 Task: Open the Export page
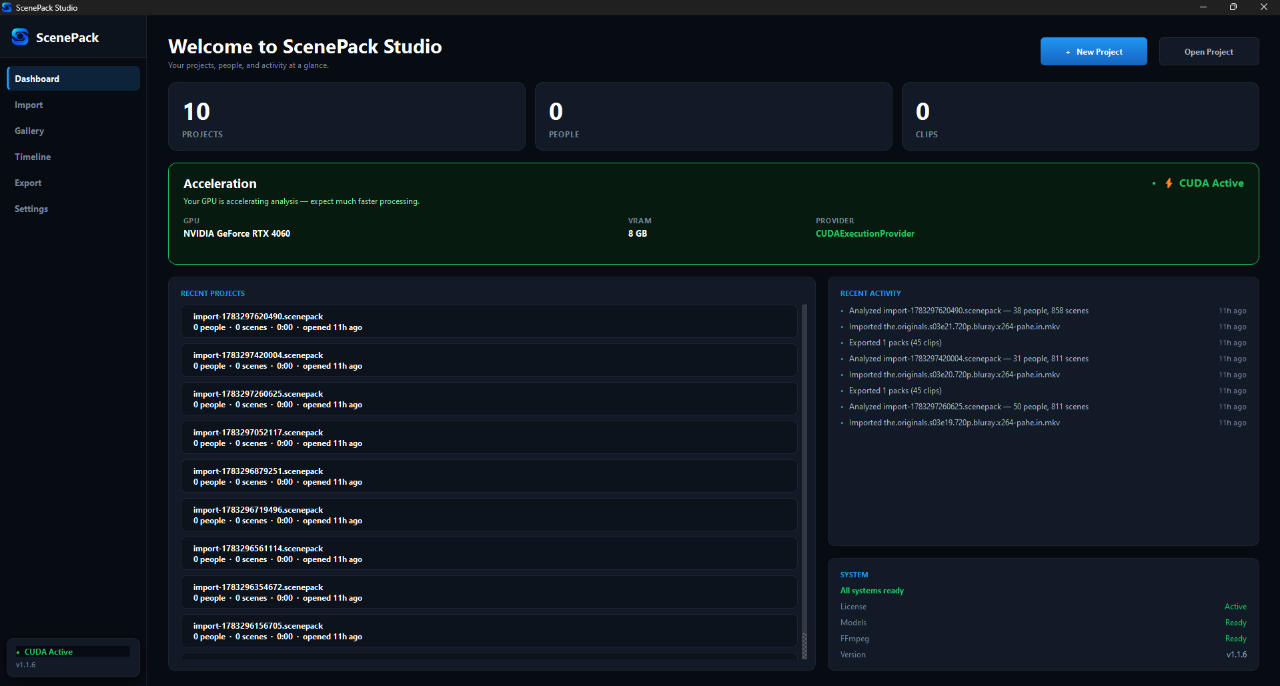coord(73,183)
